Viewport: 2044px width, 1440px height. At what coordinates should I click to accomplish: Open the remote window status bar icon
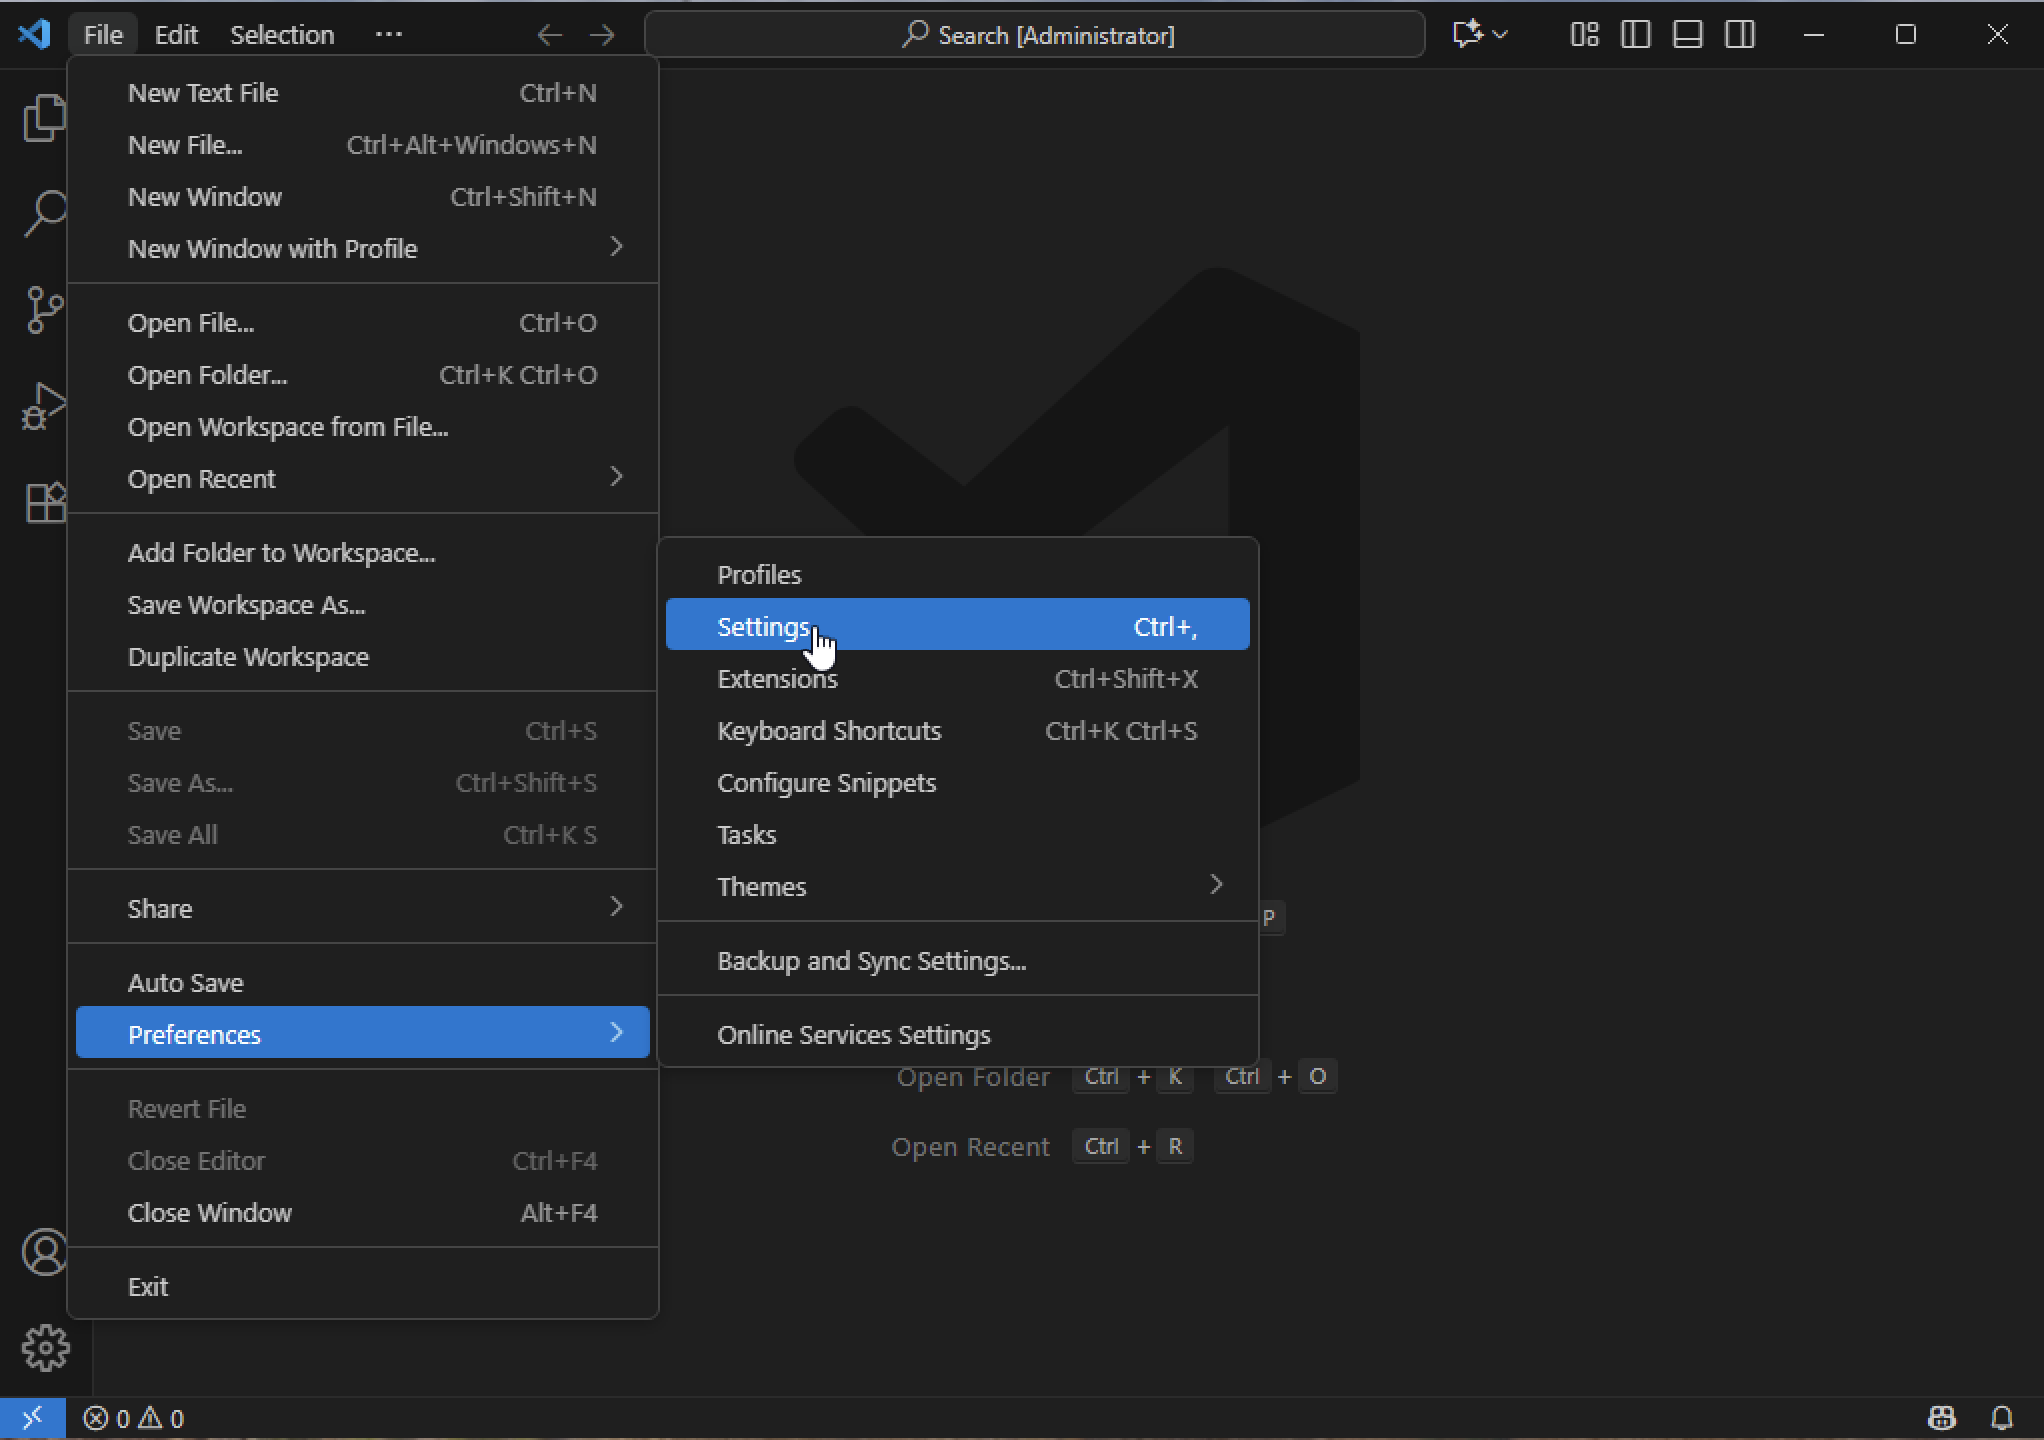[32, 1418]
